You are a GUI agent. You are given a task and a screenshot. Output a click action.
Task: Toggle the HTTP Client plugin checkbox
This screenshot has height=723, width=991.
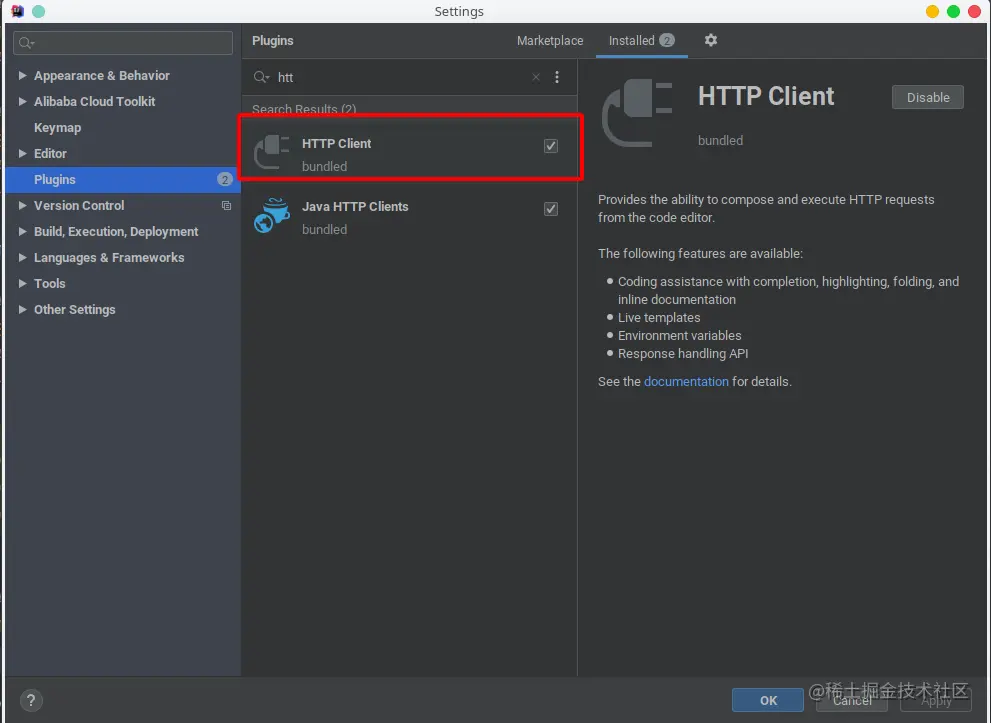click(x=551, y=146)
